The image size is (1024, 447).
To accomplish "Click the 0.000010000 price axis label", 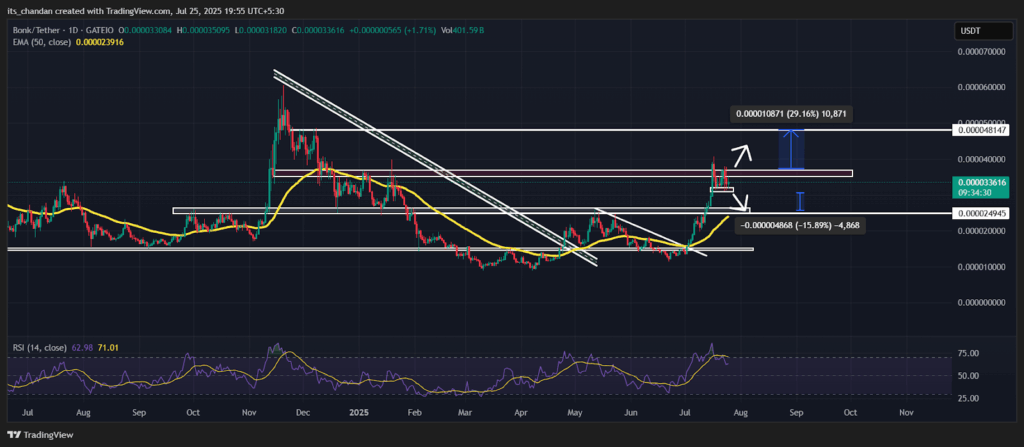I will tap(980, 267).
